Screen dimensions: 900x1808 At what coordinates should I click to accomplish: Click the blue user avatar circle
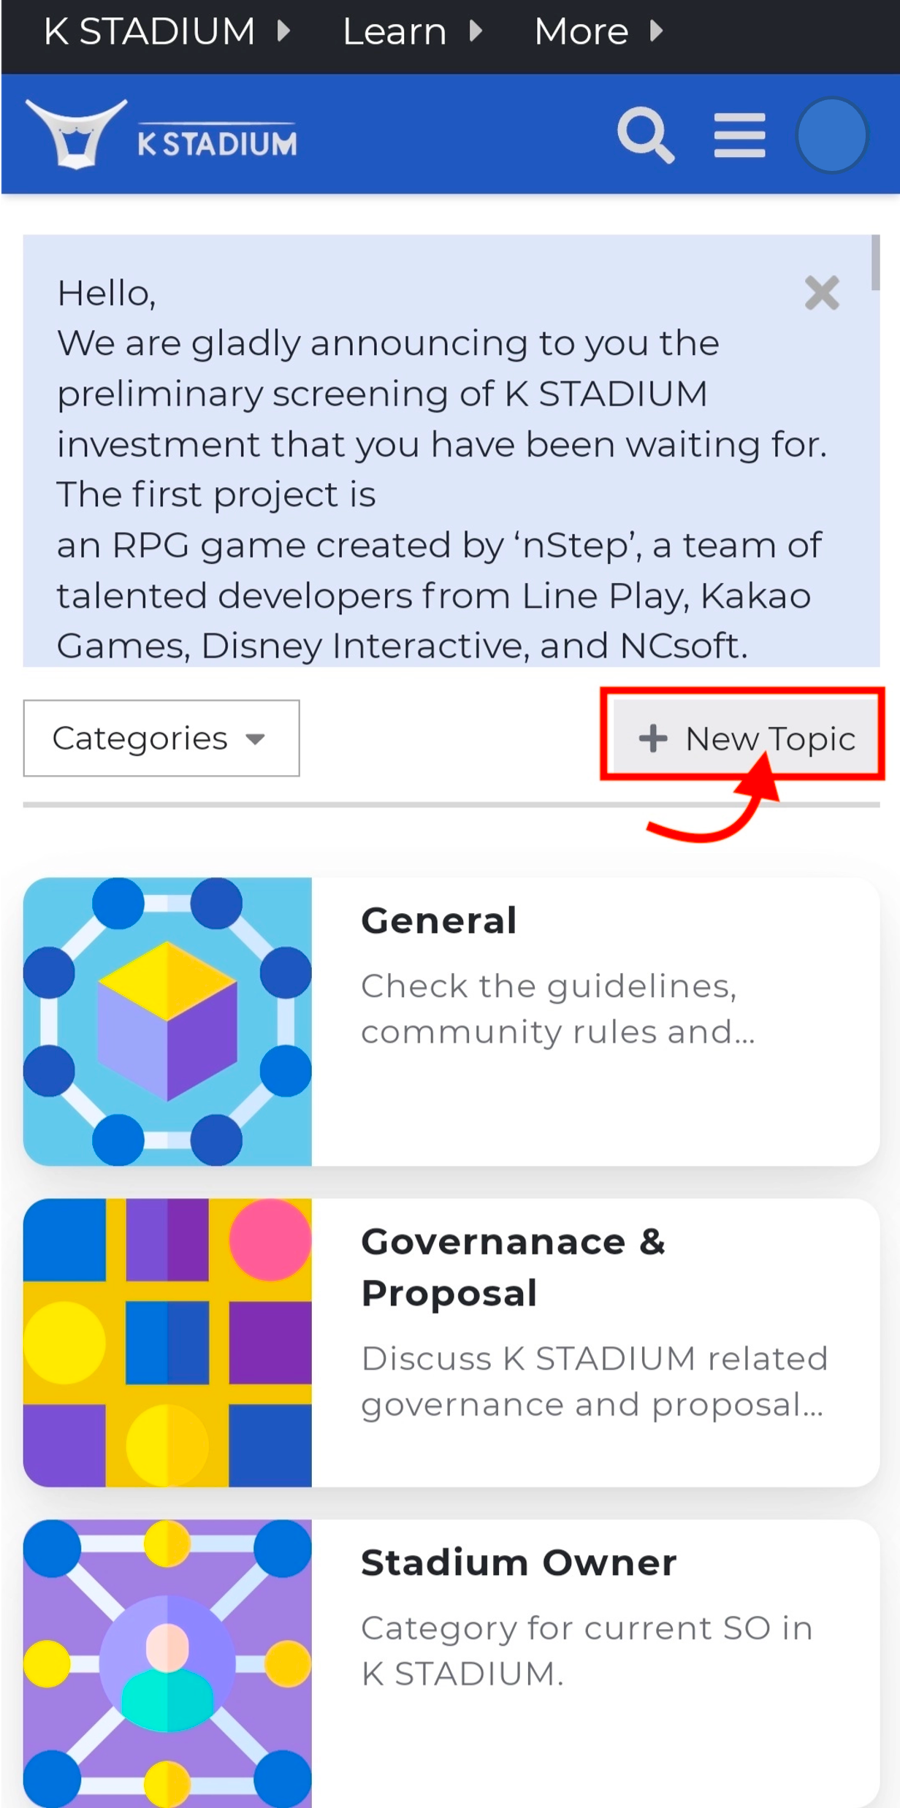click(831, 135)
